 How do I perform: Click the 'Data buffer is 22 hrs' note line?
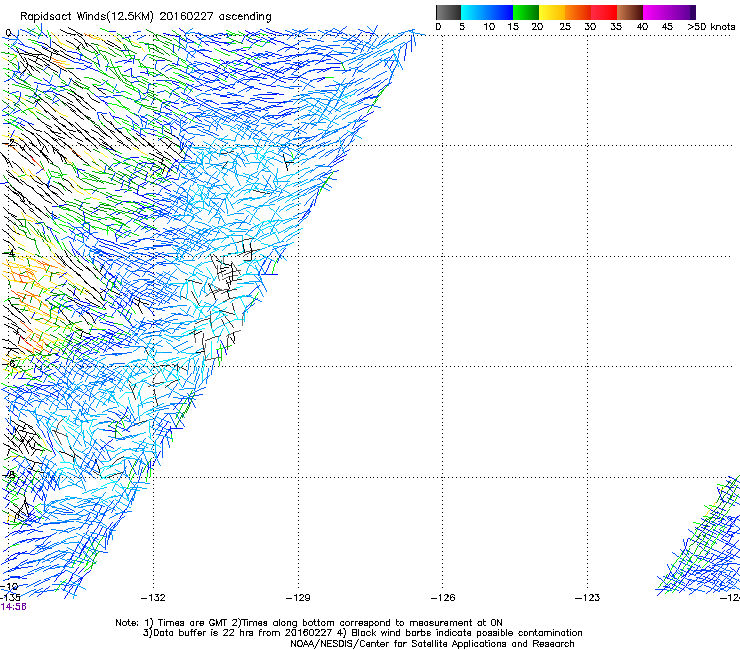362,633
